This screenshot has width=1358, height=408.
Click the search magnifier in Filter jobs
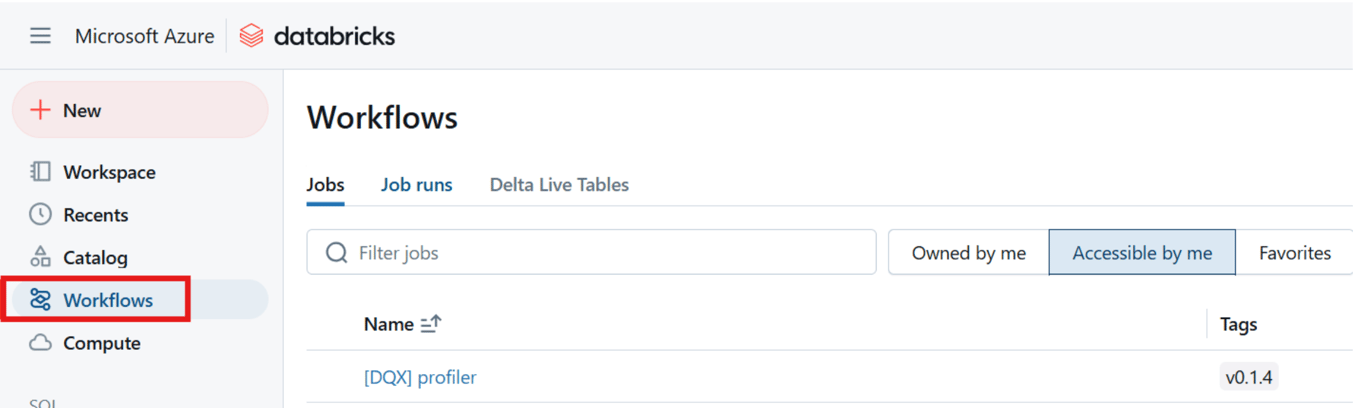(x=337, y=253)
